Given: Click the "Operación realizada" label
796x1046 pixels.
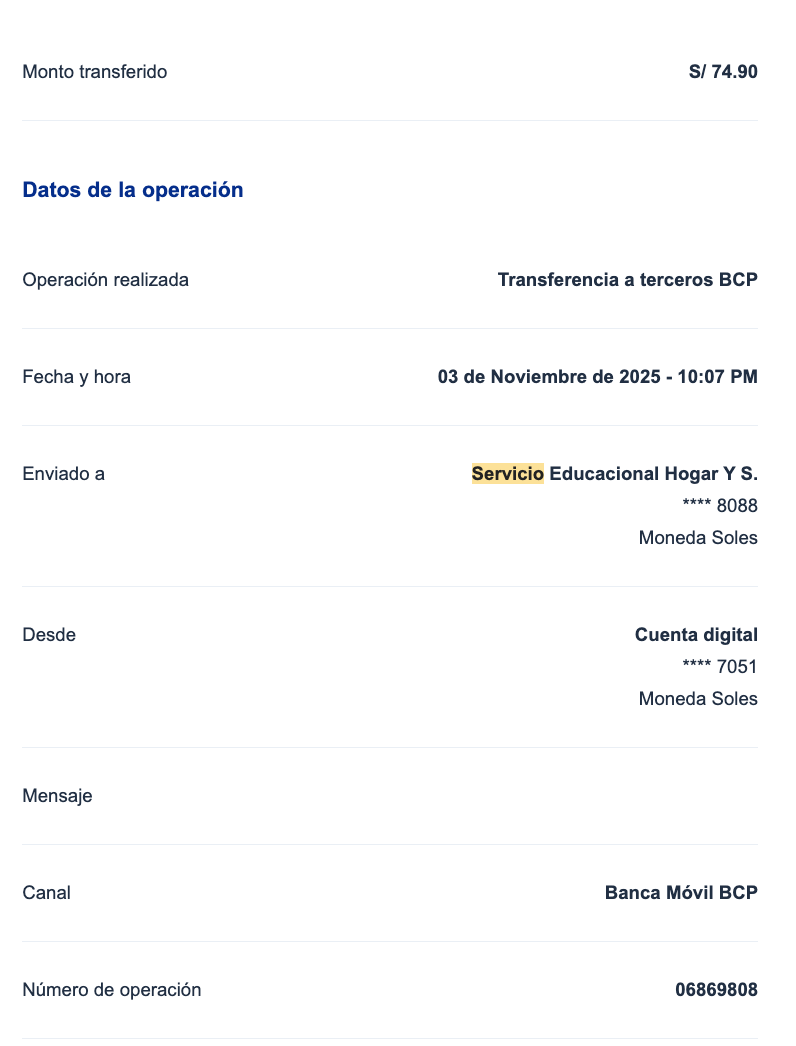Looking at the screenshot, I should click(105, 280).
